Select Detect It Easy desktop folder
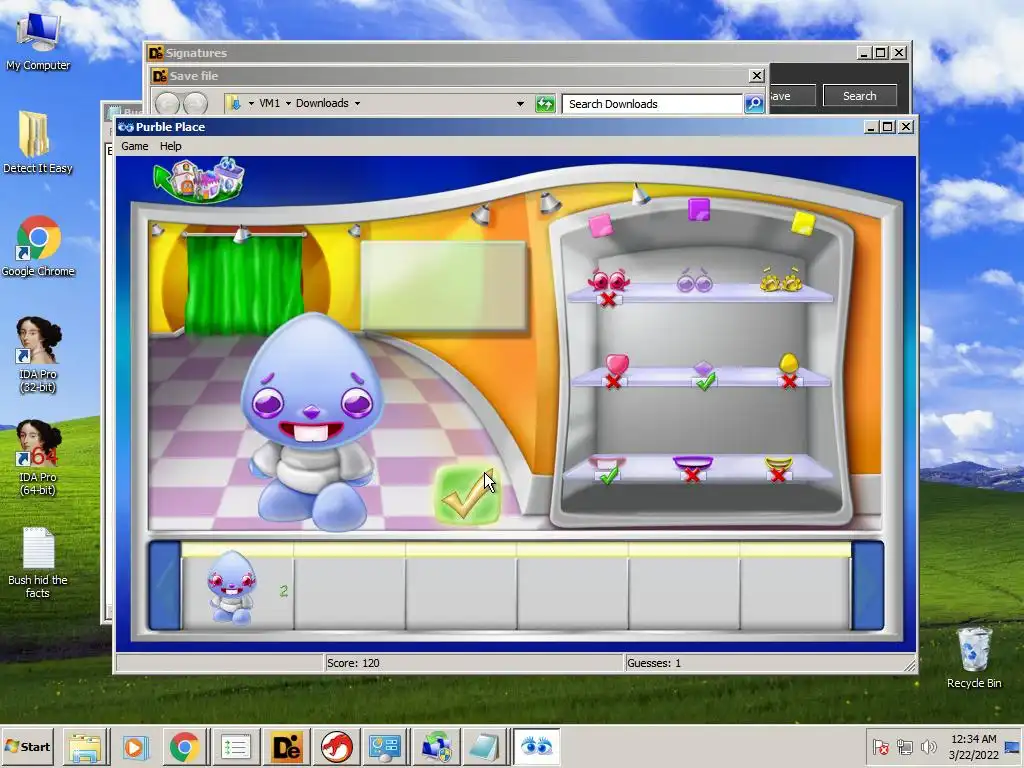1024x768 pixels. coord(37,142)
